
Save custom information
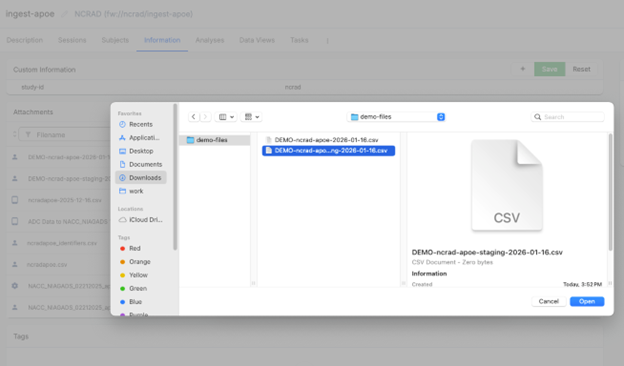click(550, 69)
